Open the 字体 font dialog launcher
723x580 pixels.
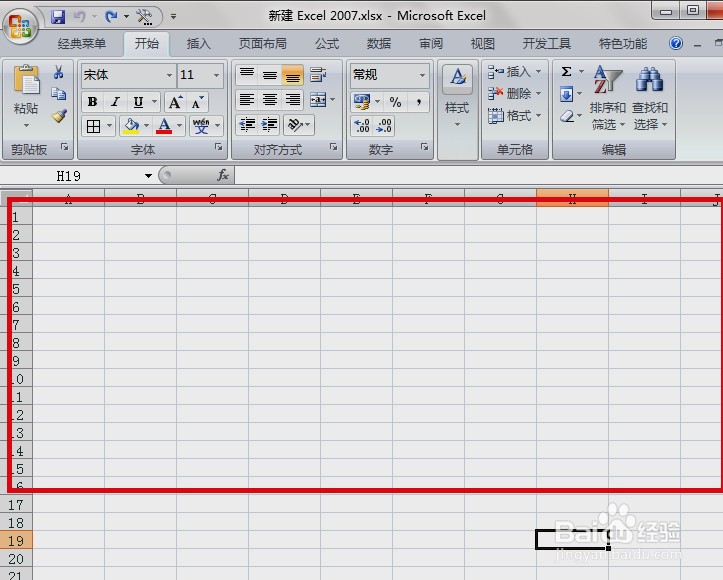tap(218, 147)
